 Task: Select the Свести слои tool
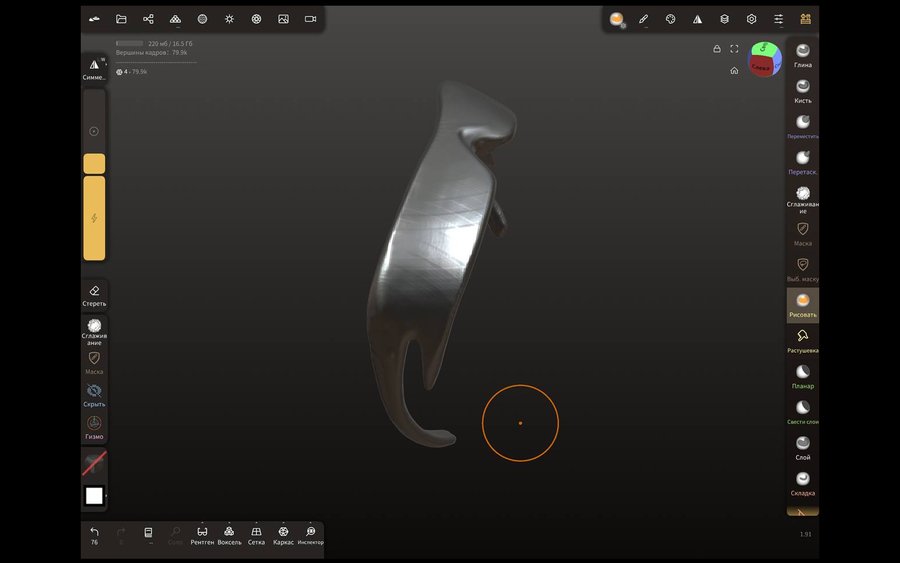(x=802, y=412)
